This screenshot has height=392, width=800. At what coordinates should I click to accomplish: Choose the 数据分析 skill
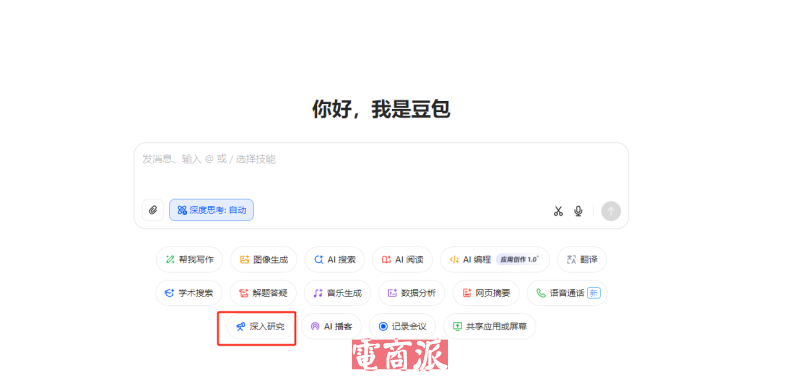coord(411,293)
